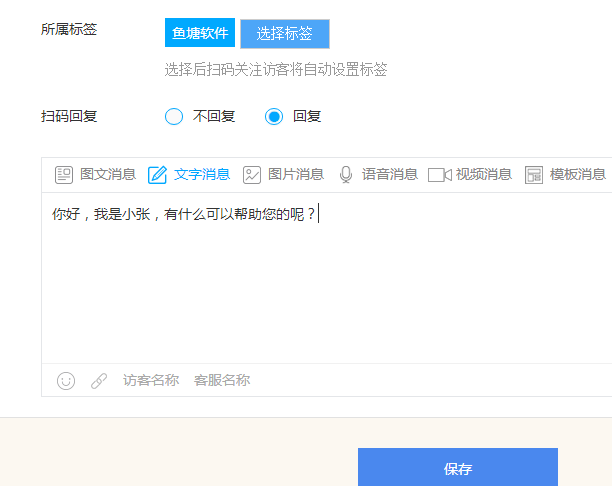Insert a link with chain icon

pos(99,381)
